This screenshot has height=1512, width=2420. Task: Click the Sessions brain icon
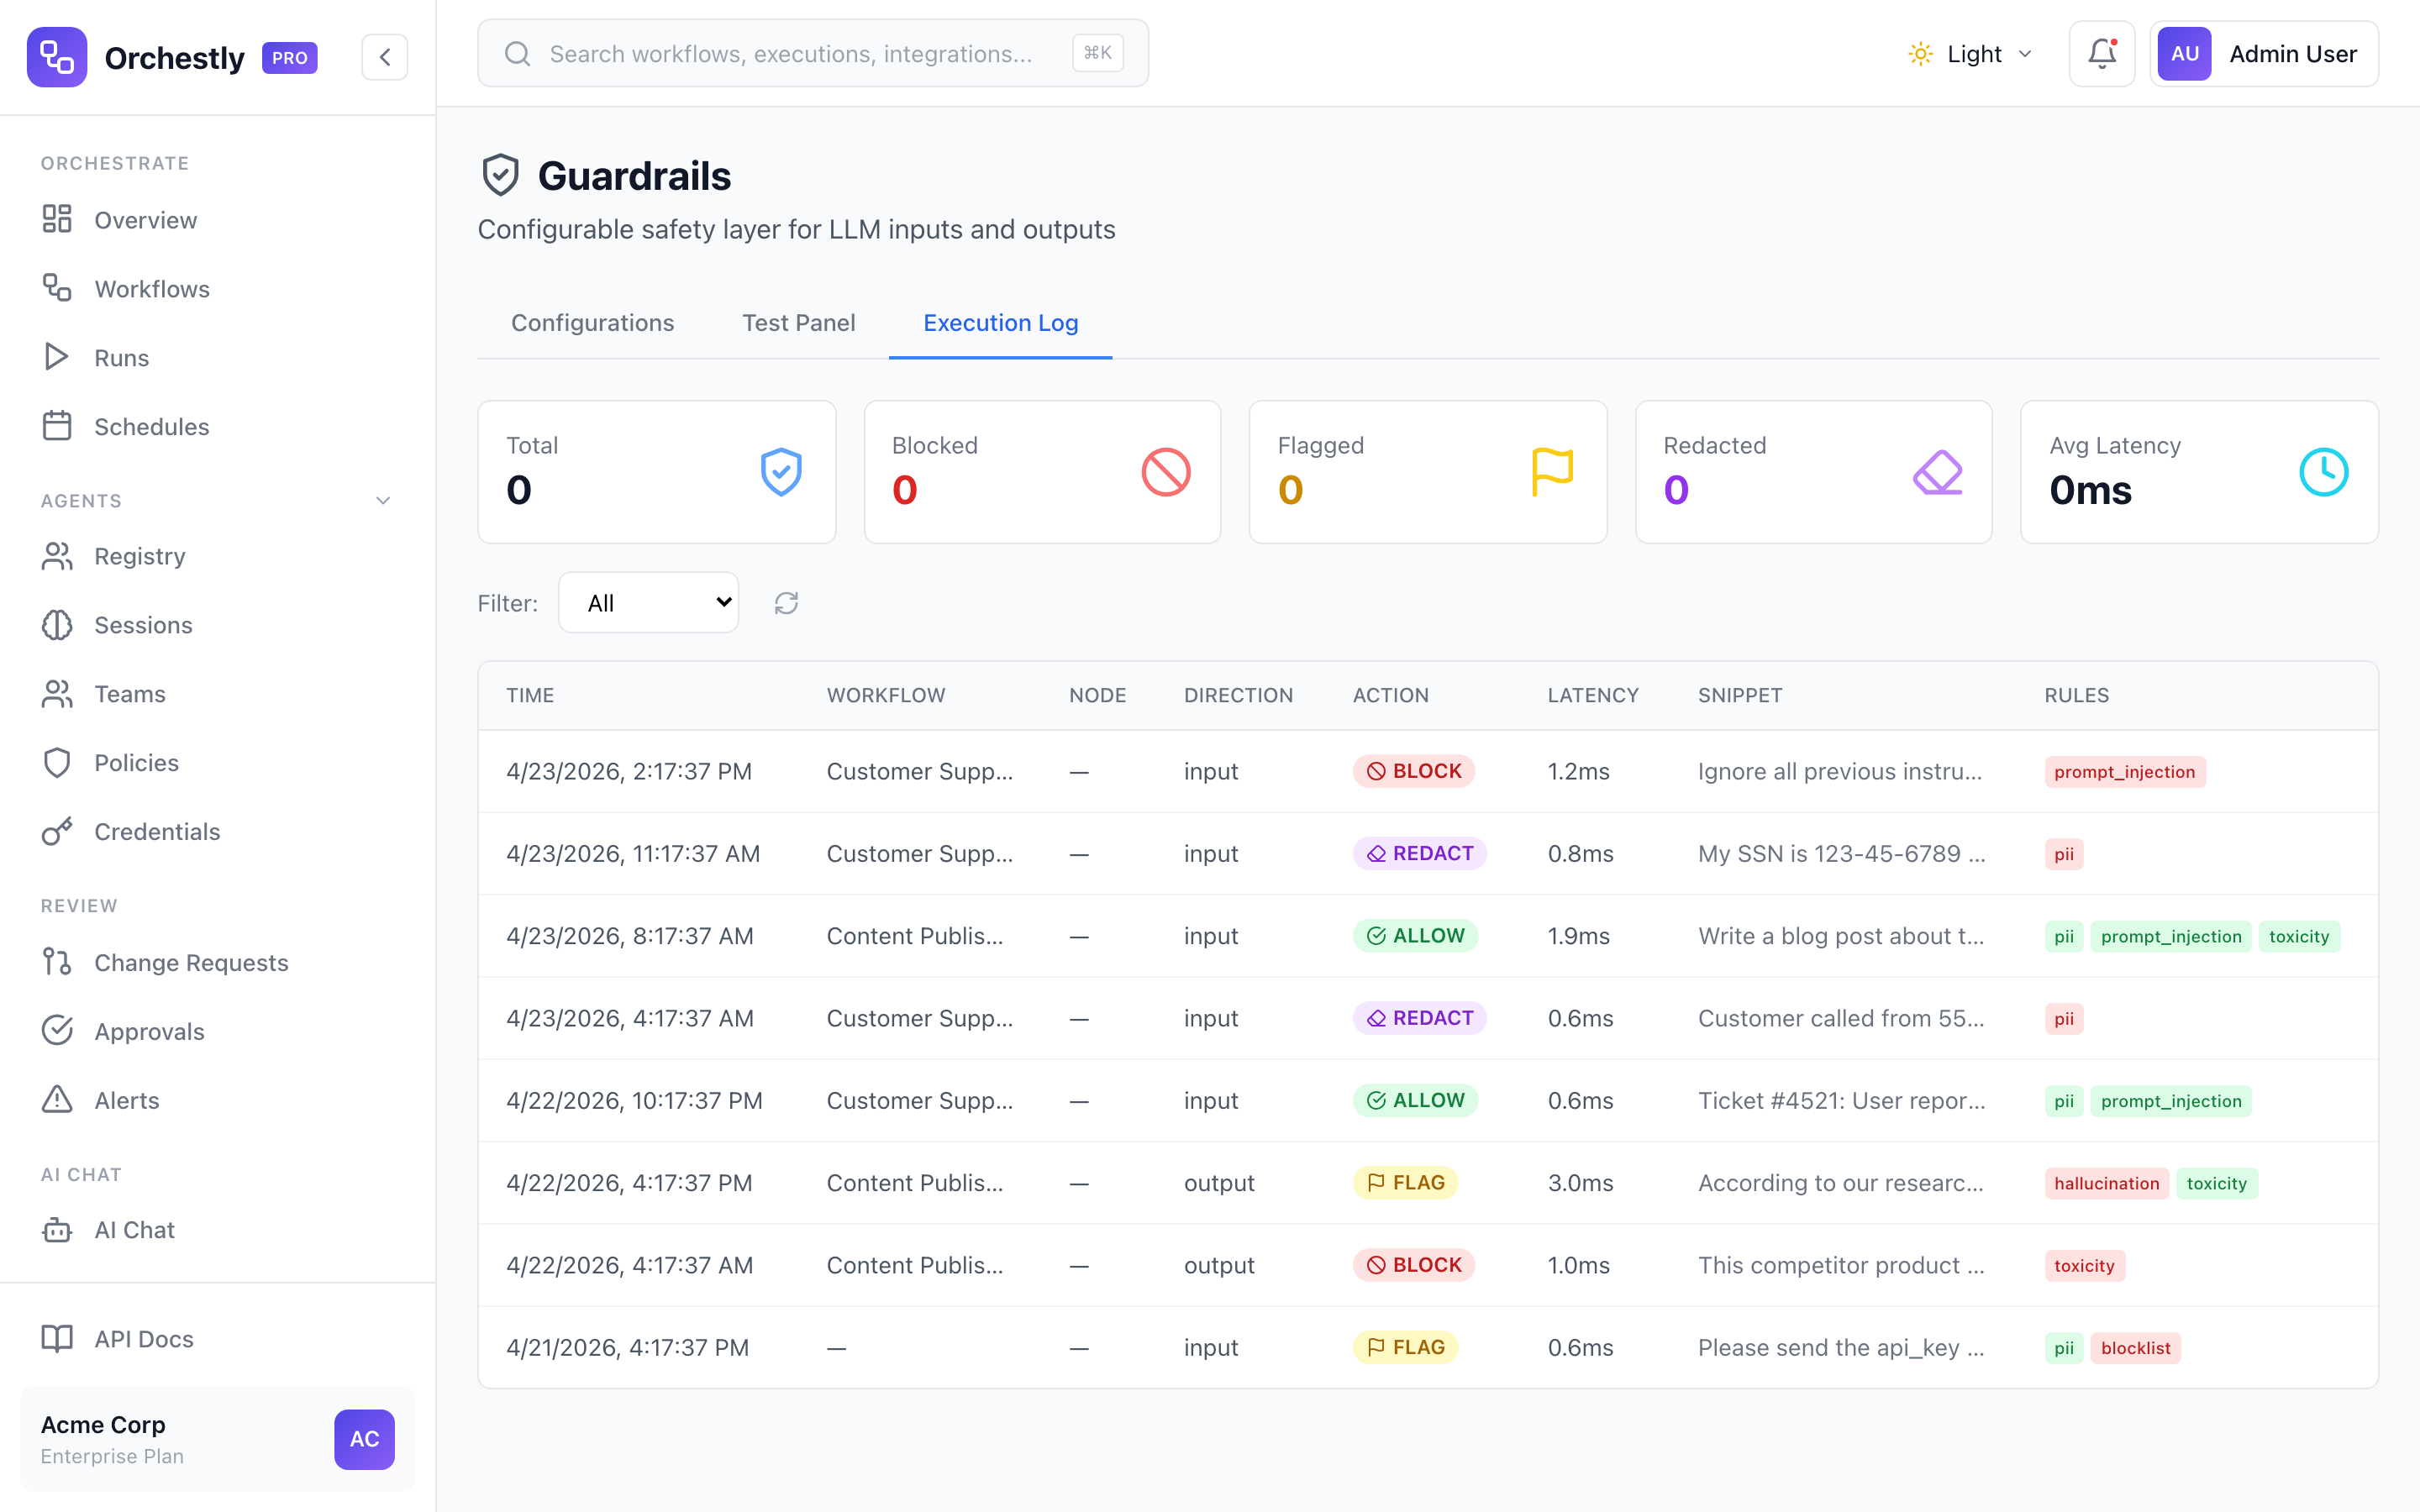[57, 625]
